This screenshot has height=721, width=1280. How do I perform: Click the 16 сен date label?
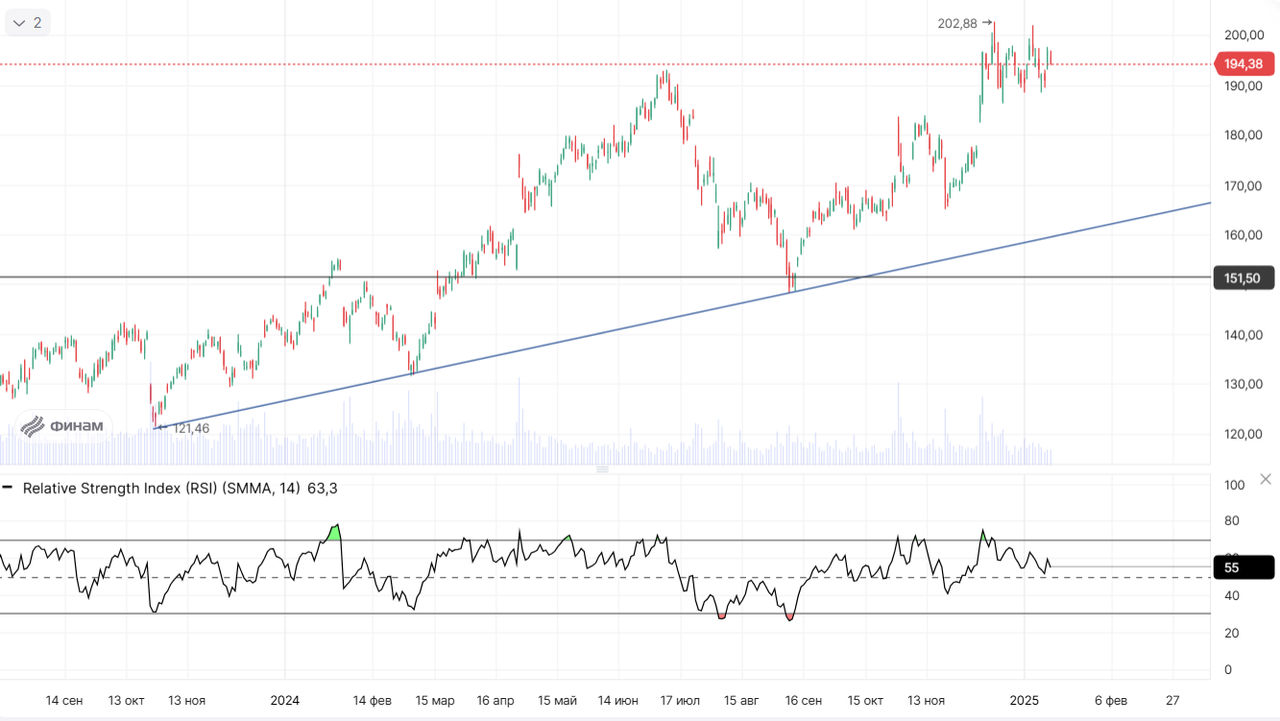coord(804,700)
